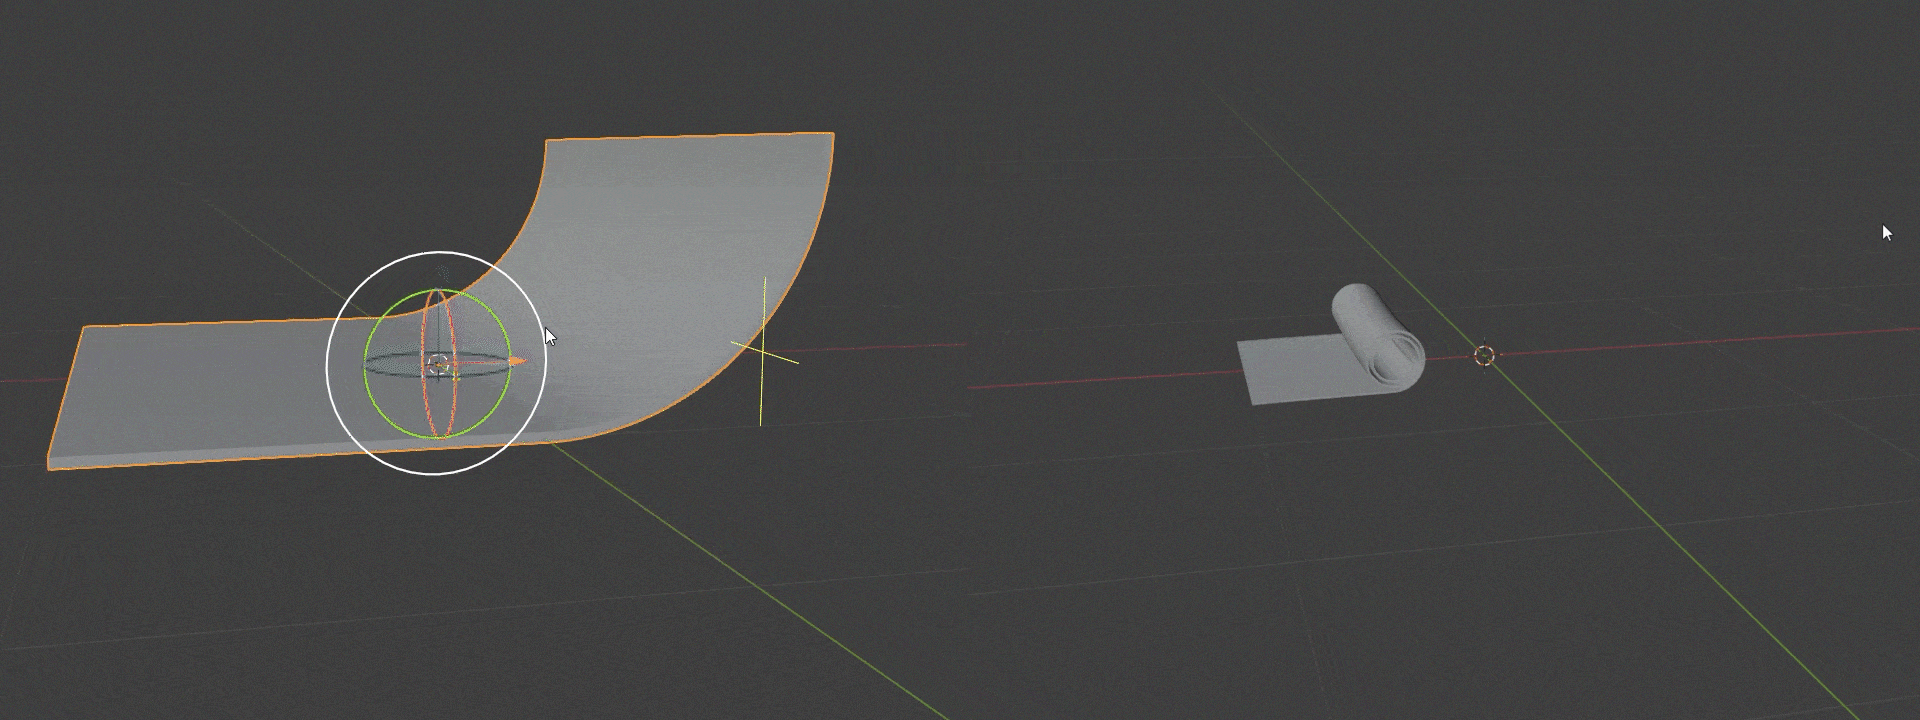The height and width of the screenshot is (720, 1920).
Task: Click the object origin at gizmo center
Action: (437, 364)
